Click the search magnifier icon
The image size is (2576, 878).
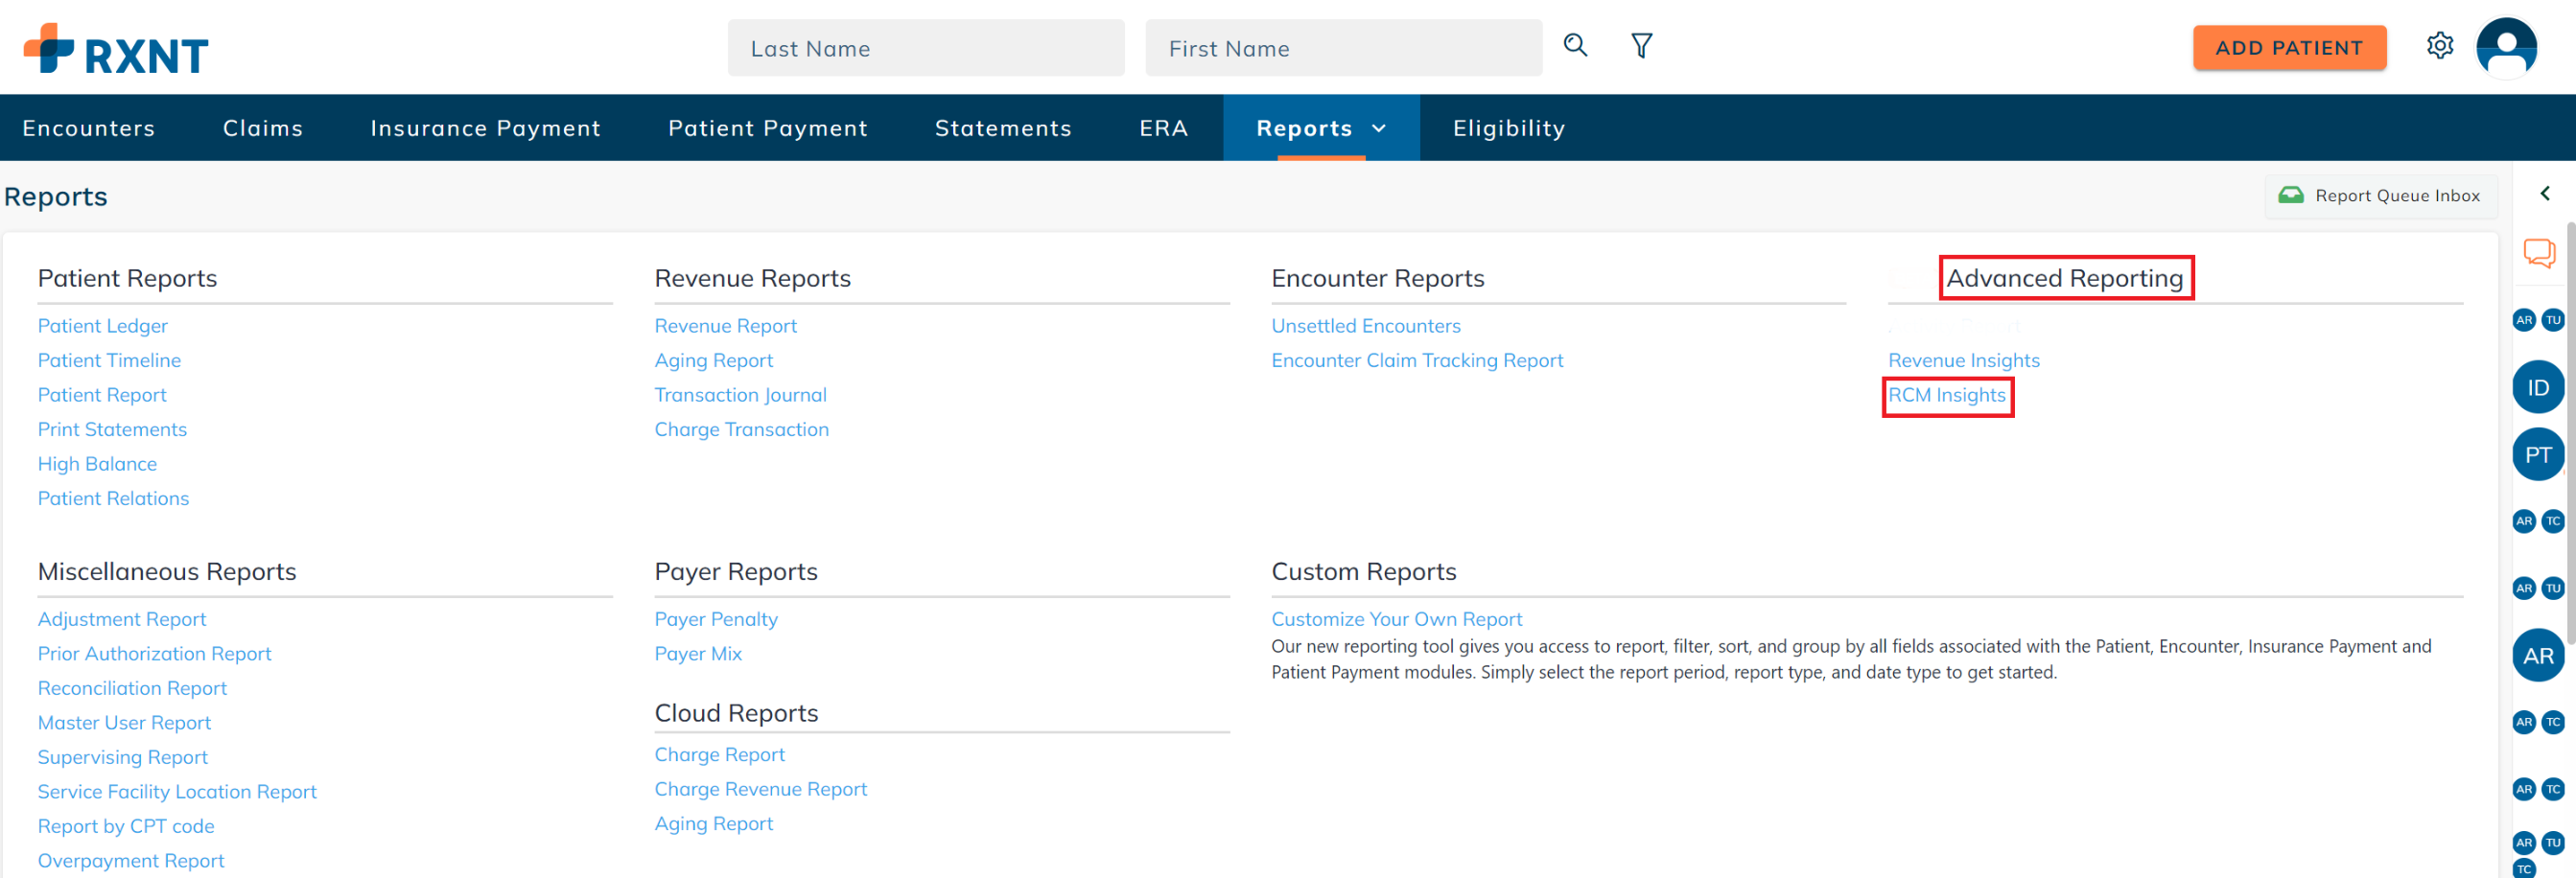(1575, 46)
